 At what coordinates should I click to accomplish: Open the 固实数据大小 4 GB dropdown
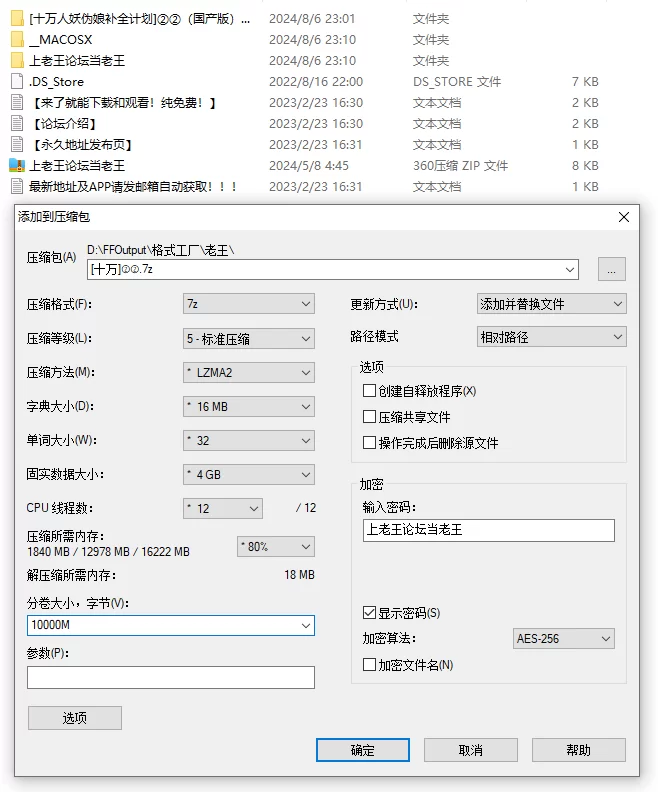click(x=248, y=474)
